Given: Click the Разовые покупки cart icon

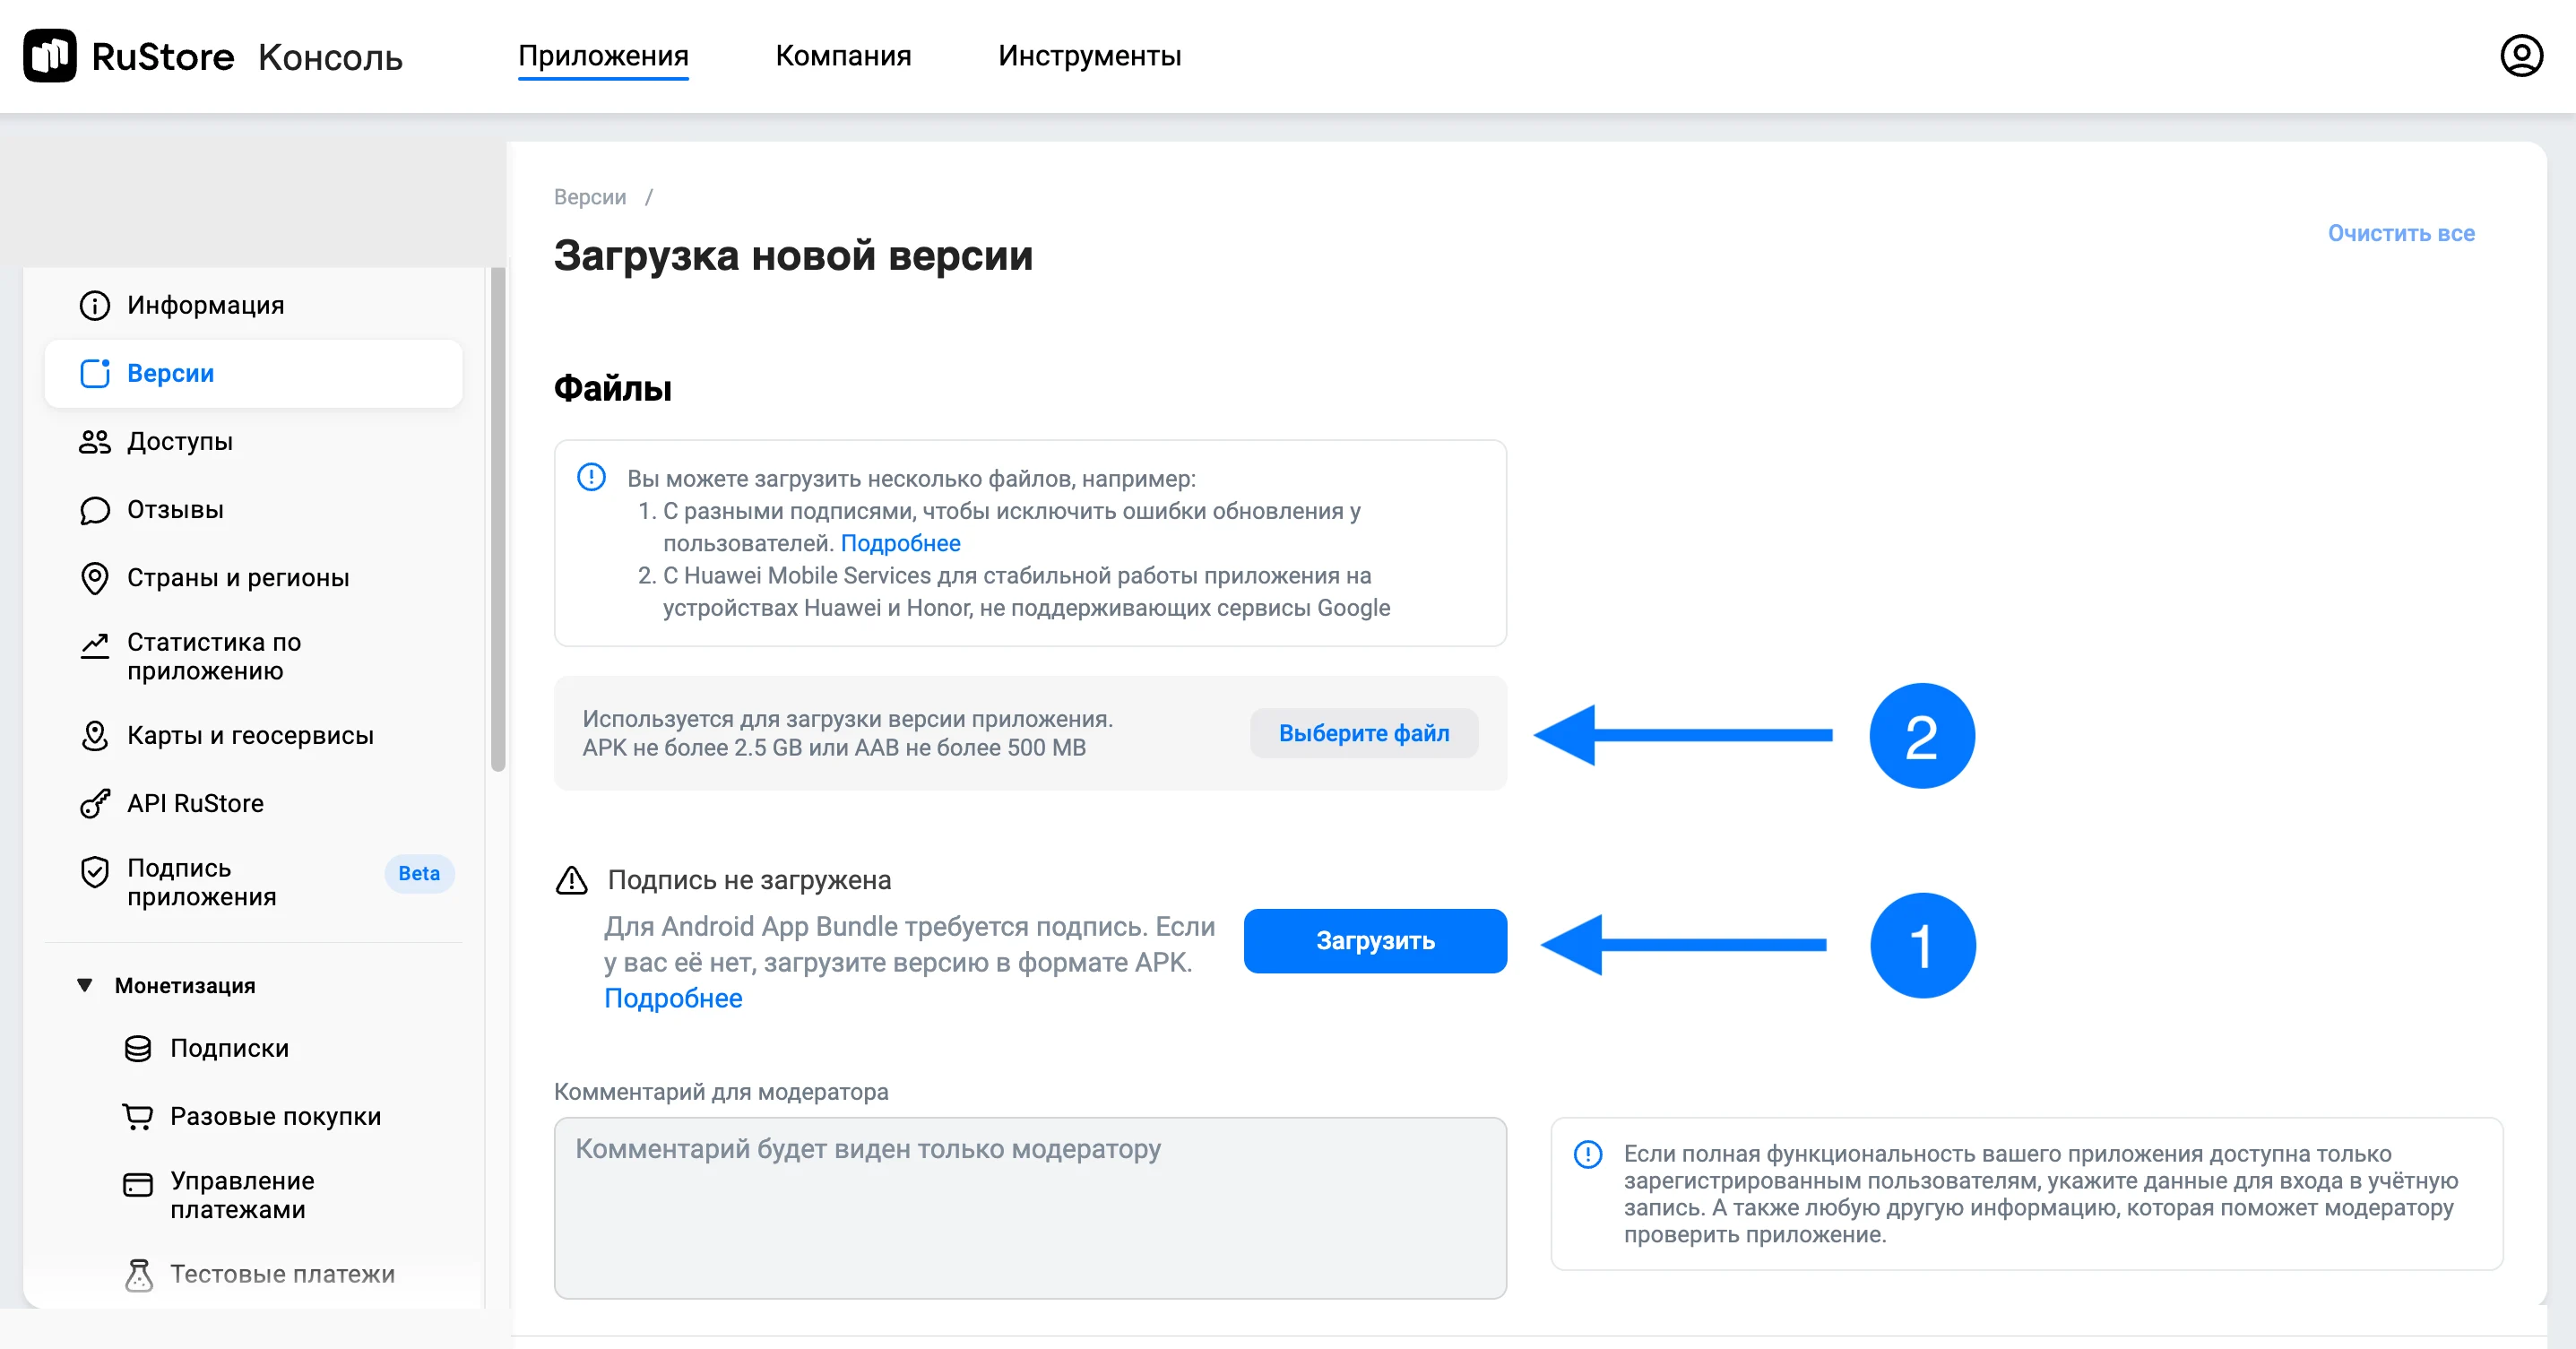Looking at the screenshot, I should [x=138, y=1116].
